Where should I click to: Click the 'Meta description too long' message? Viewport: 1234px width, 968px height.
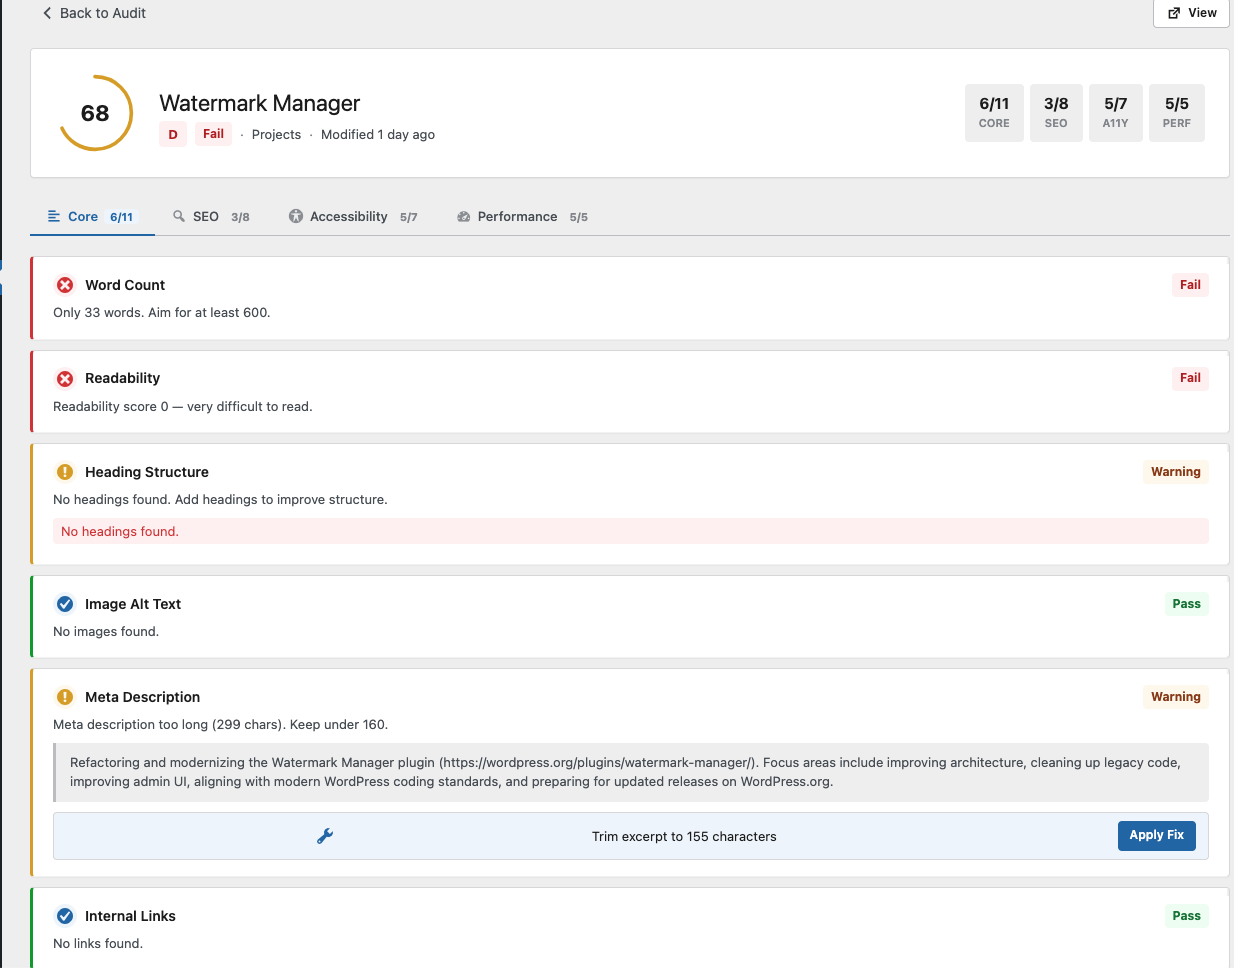[220, 725]
